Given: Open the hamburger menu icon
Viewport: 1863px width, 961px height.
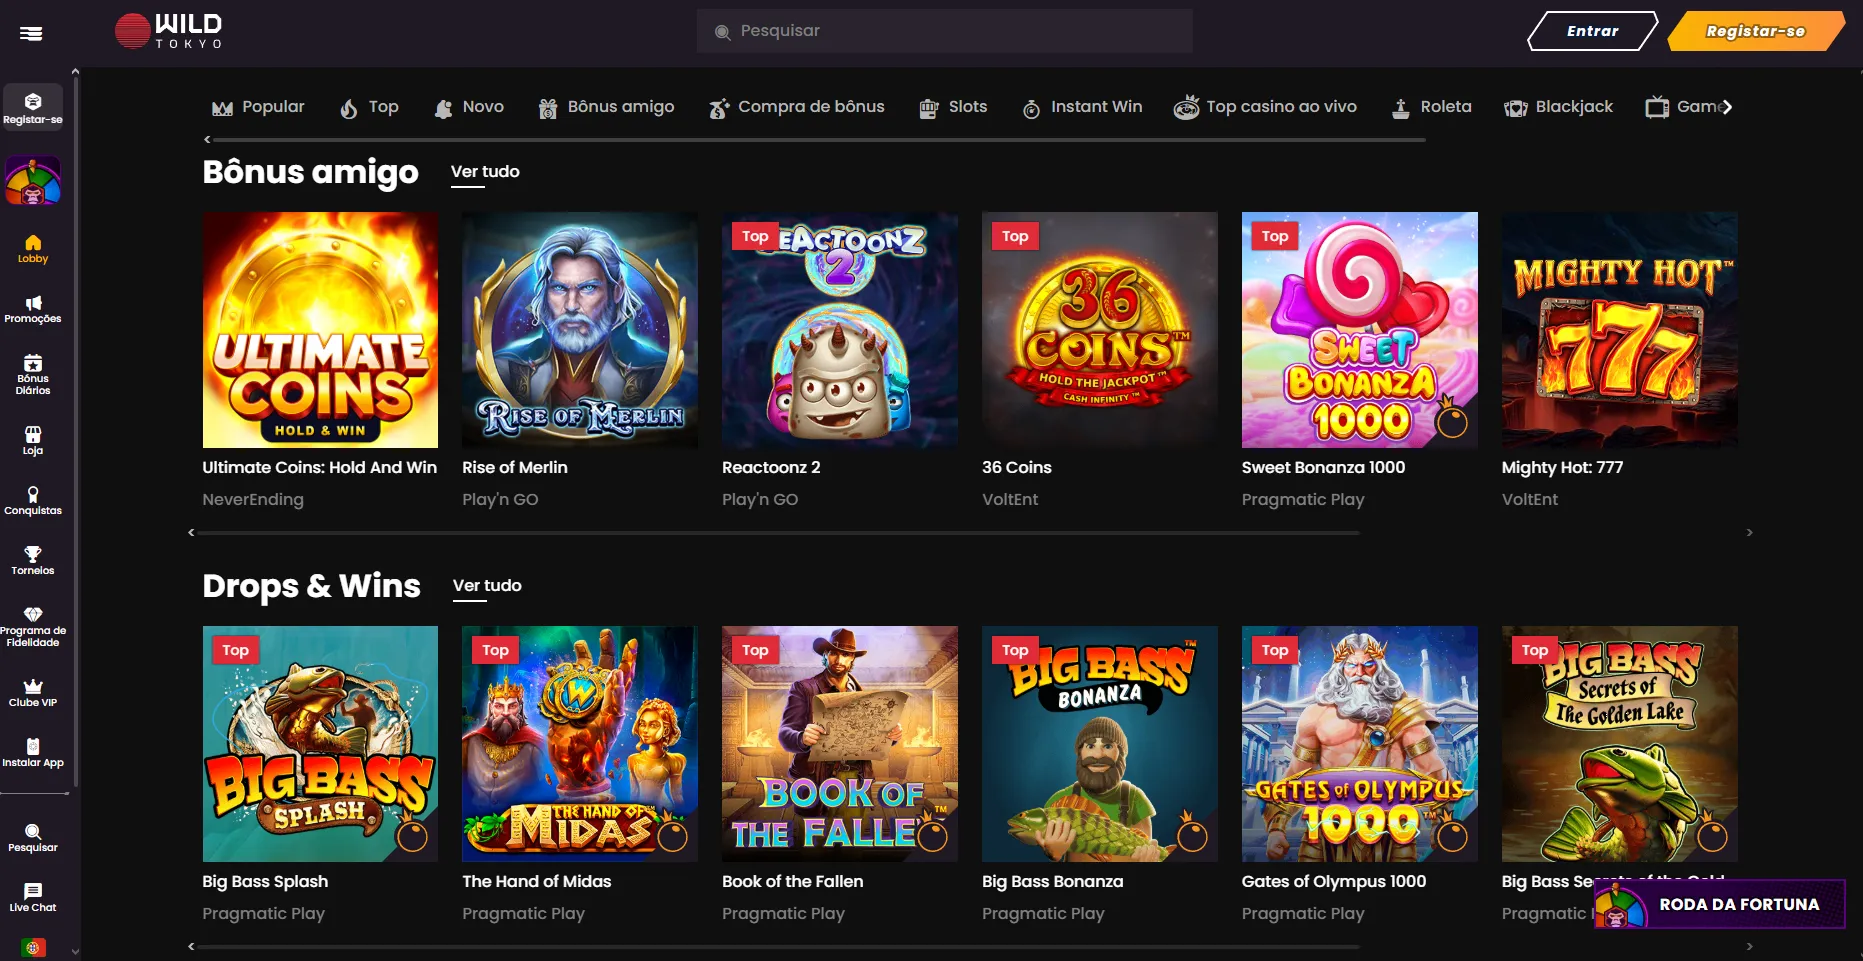Looking at the screenshot, I should (31, 33).
